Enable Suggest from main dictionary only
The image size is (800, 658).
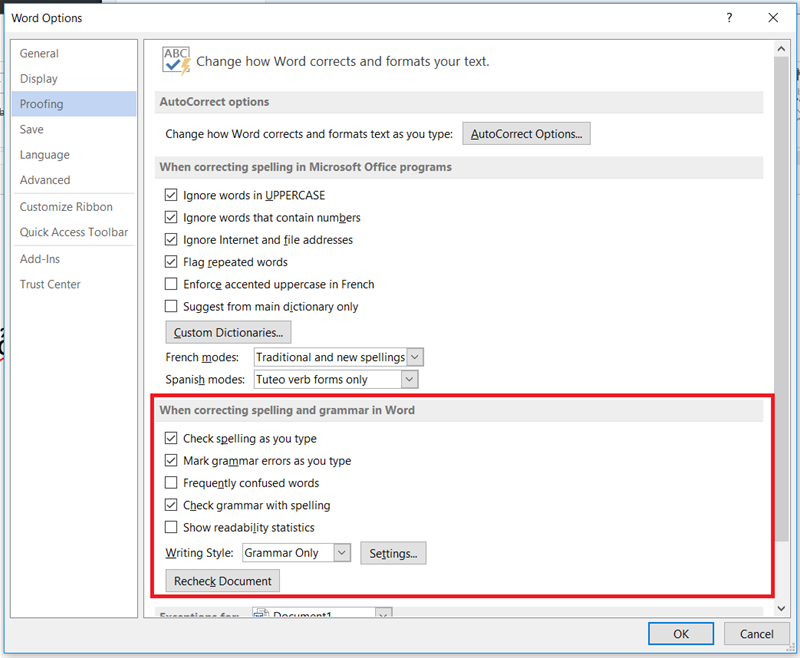click(x=172, y=307)
